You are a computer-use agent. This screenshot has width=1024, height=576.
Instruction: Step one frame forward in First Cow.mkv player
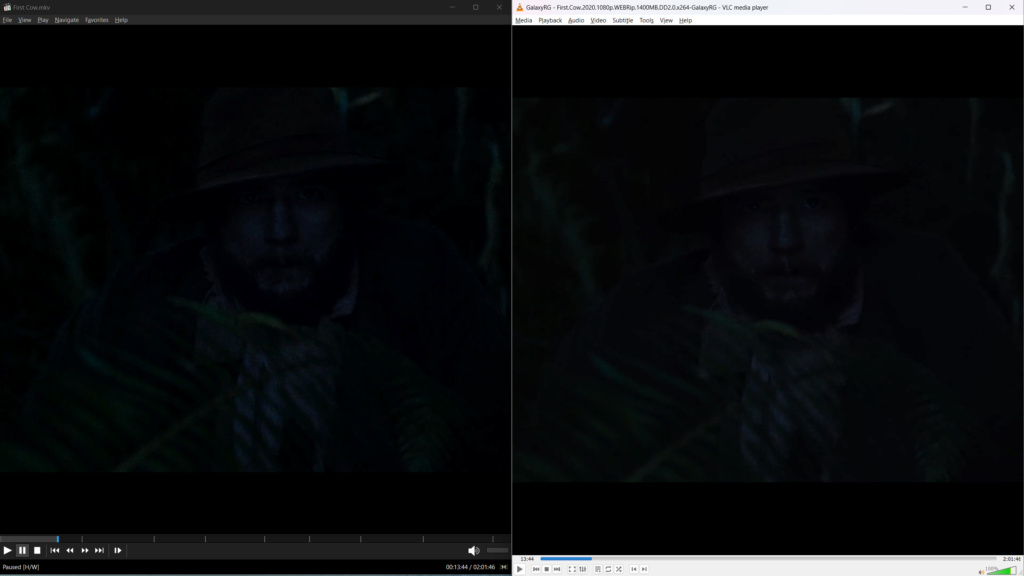pos(118,551)
